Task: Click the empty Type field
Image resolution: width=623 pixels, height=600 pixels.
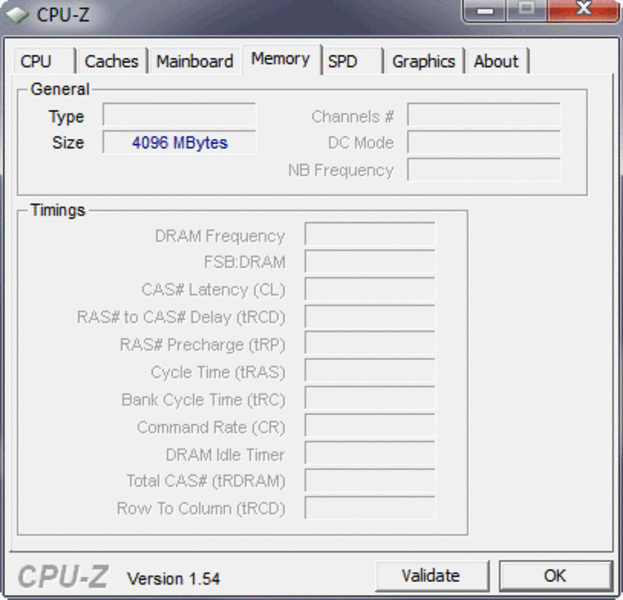Action: (180, 115)
